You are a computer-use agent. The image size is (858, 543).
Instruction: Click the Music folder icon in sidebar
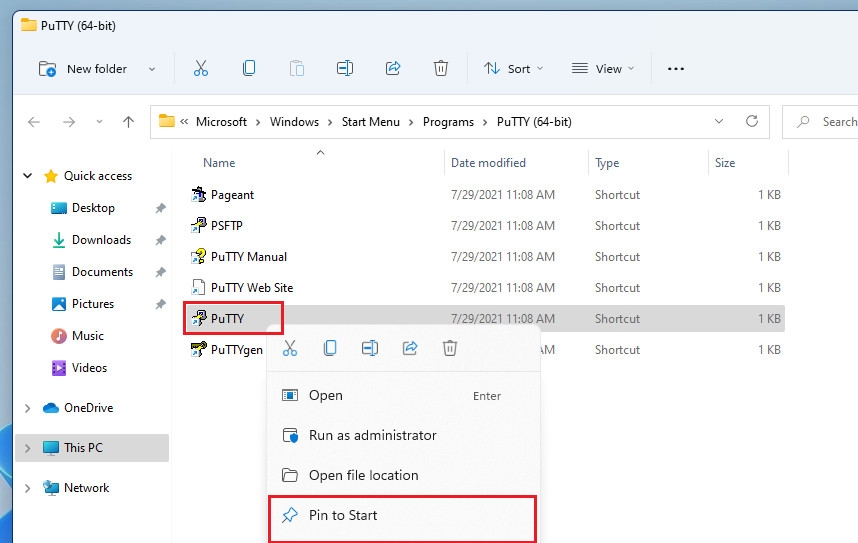[59, 336]
